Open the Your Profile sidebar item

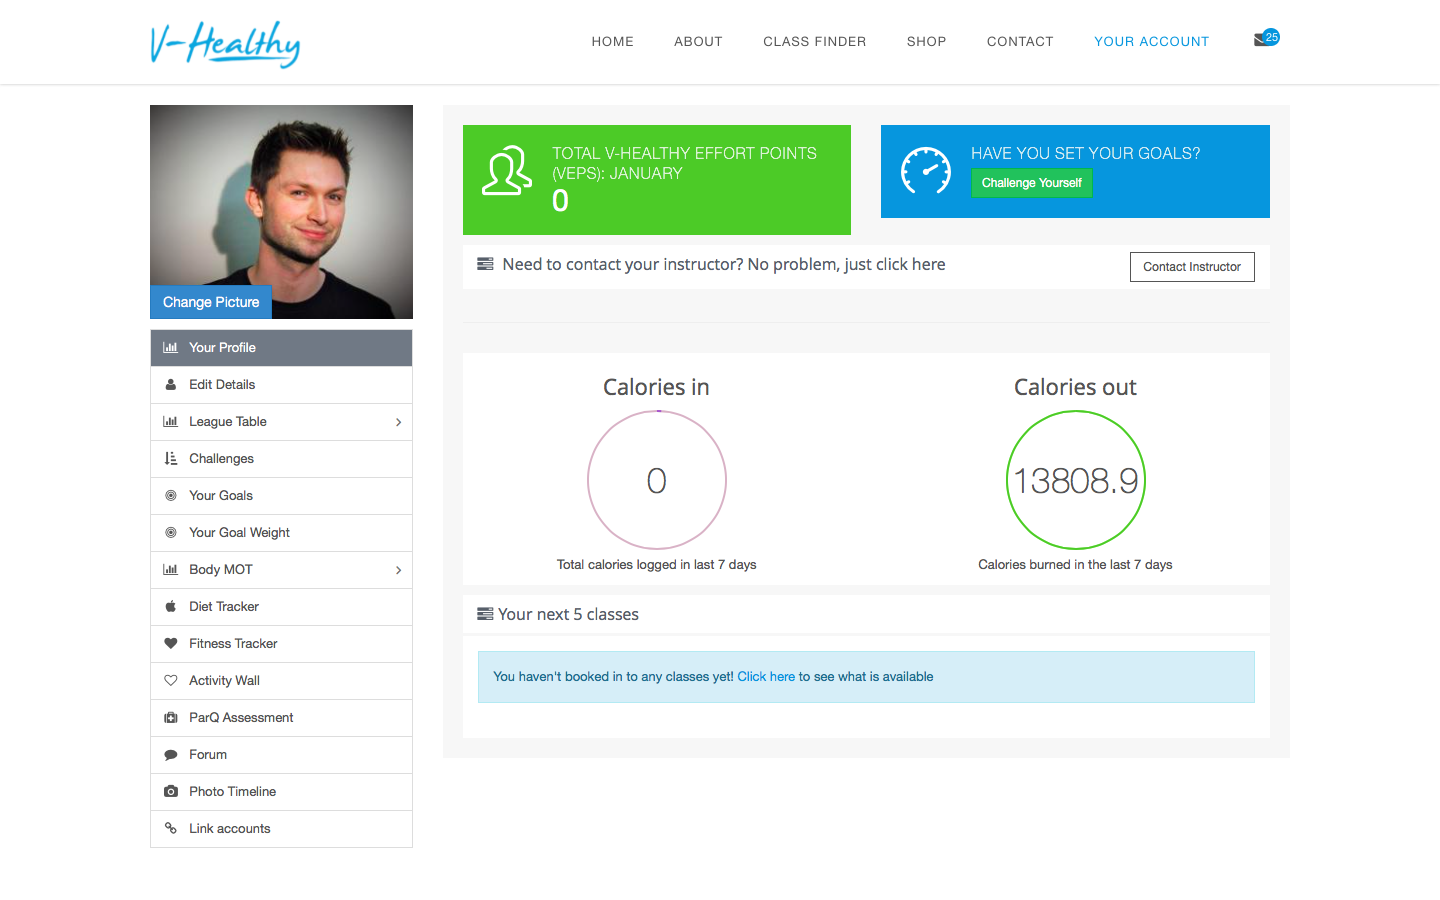tap(281, 348)
